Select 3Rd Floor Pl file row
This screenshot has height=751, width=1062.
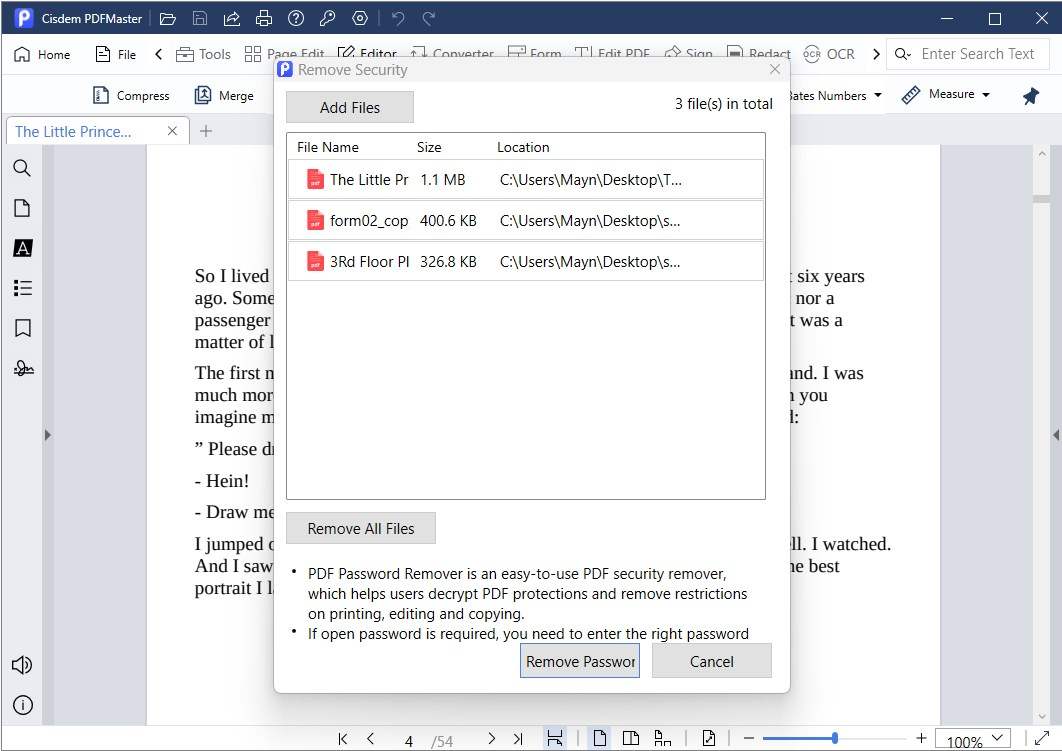pyautogui.click(x=526, y=261)
